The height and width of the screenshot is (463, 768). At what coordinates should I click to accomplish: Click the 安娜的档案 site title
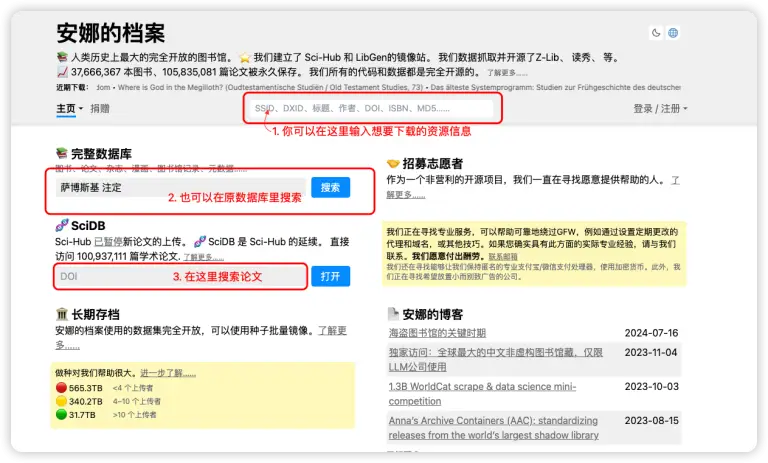111,33
